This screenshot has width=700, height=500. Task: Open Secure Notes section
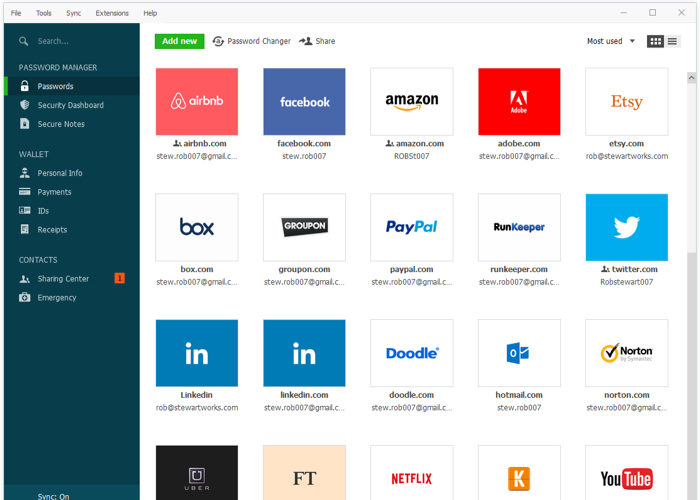61,124
